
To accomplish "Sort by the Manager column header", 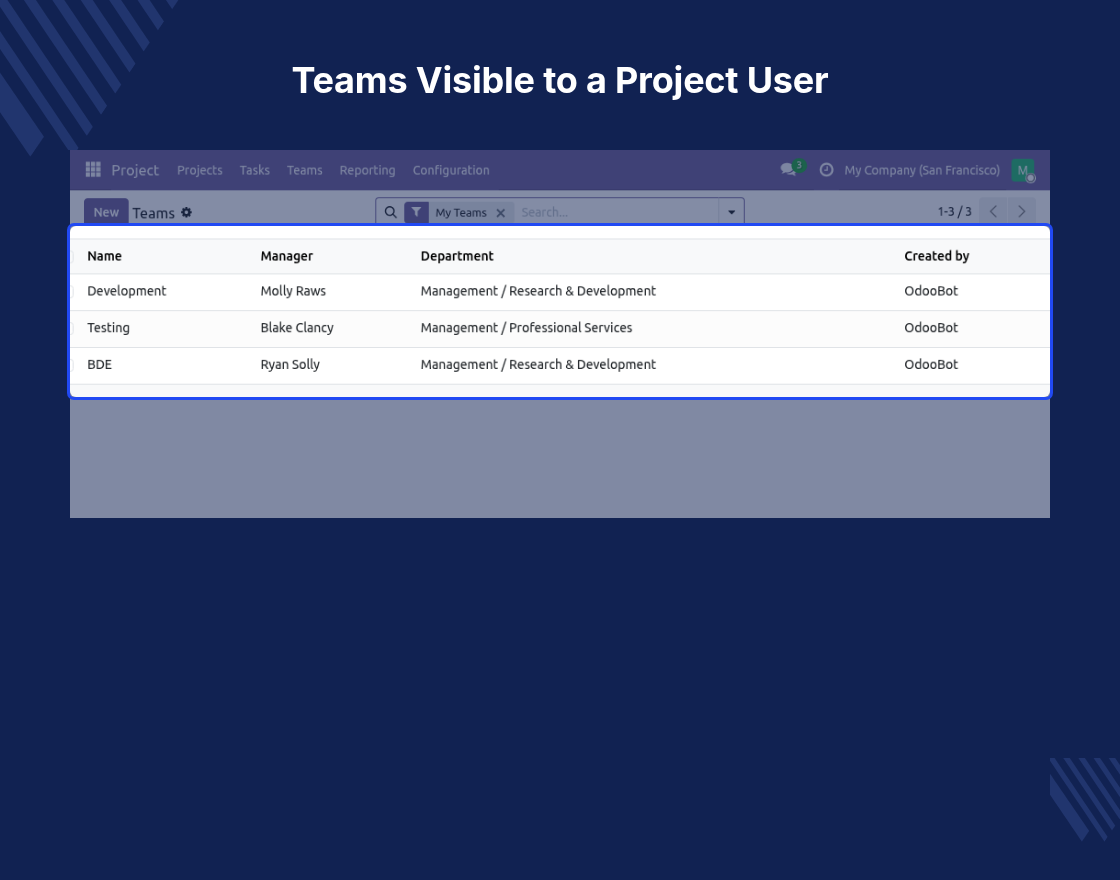I will click(x=286, y=256).
